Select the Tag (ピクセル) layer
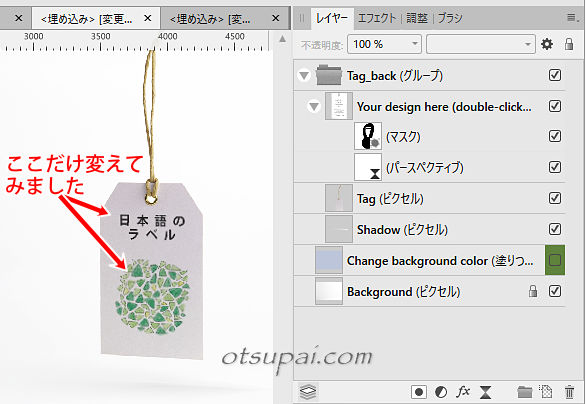This screenshot has height=404, width=586. tap(429, 198)
